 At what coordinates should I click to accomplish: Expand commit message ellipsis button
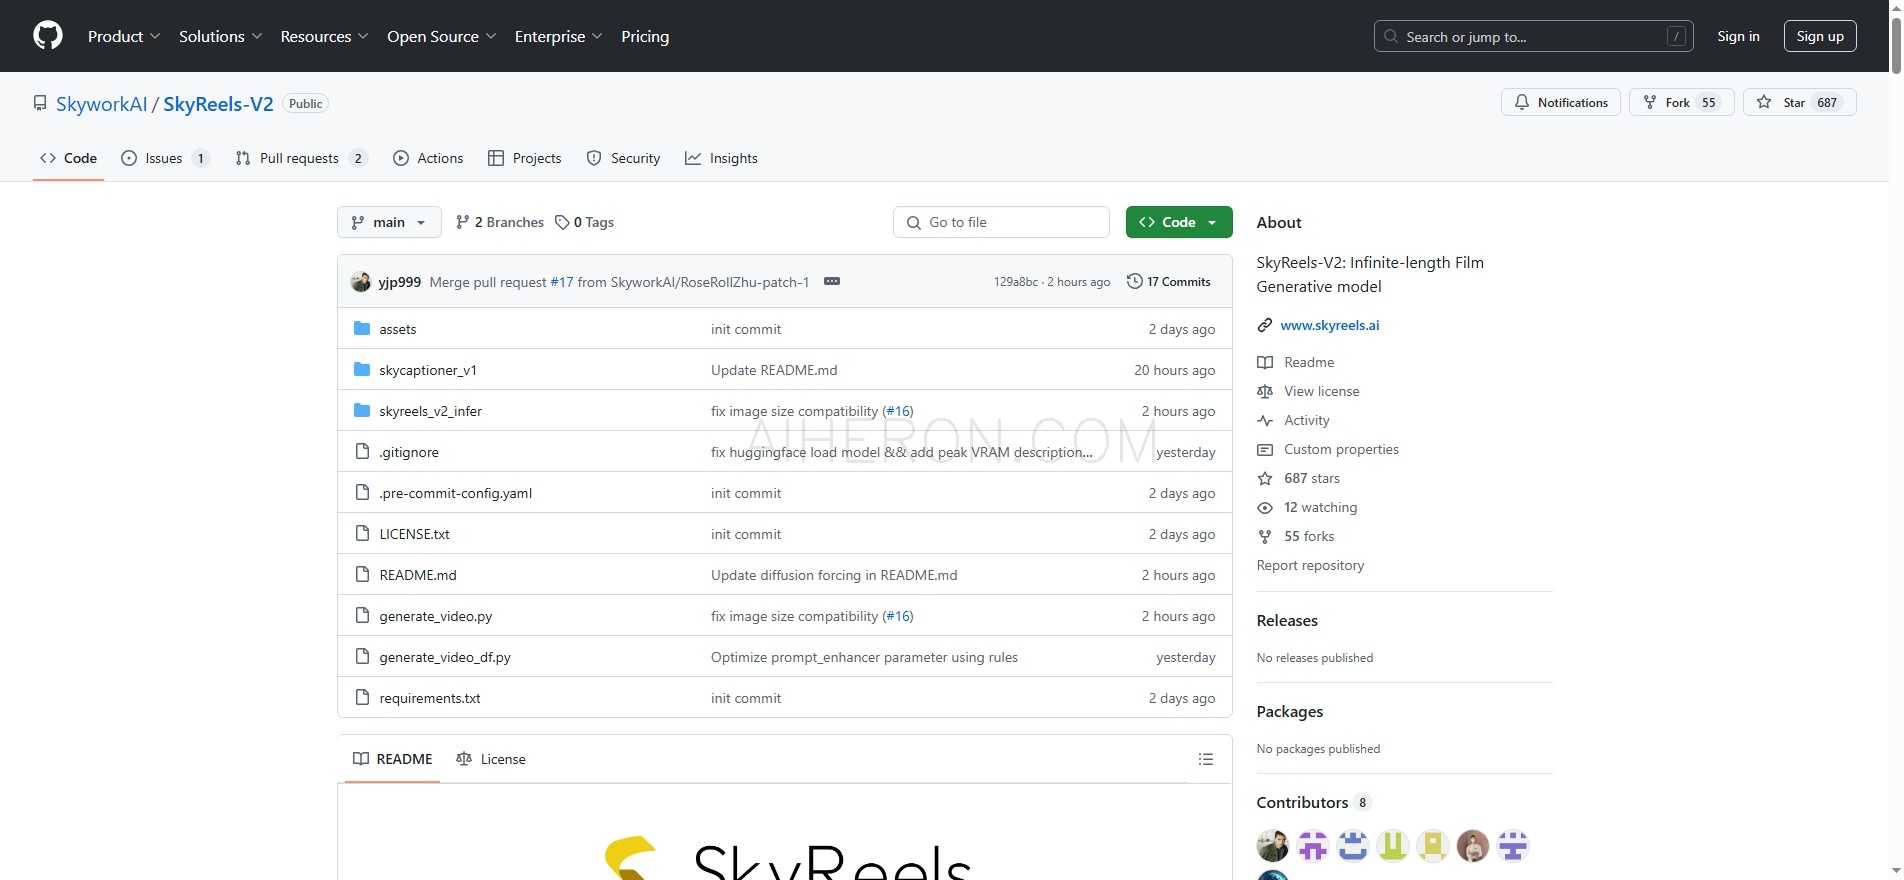coord(831,281)
